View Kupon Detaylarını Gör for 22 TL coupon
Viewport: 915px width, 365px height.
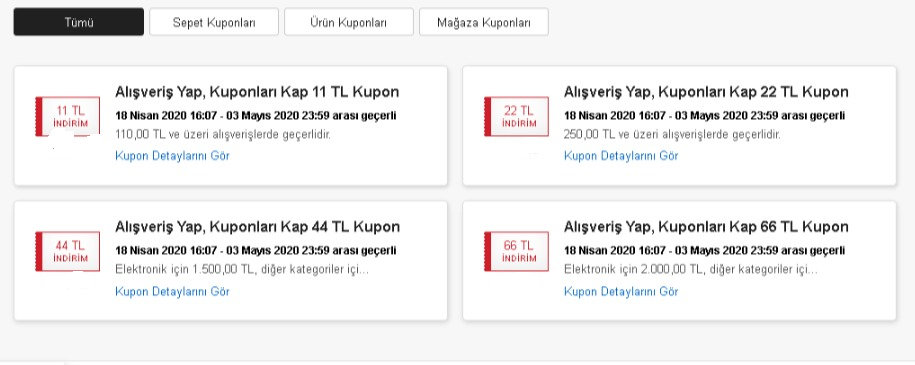[621, 156]
